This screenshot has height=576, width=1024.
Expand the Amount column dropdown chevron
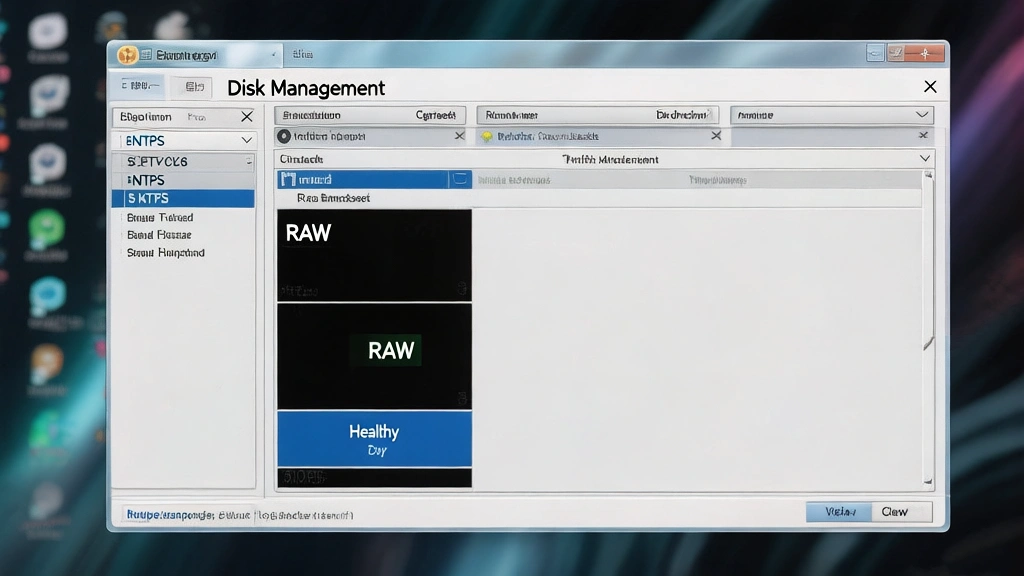pos(925,114)
